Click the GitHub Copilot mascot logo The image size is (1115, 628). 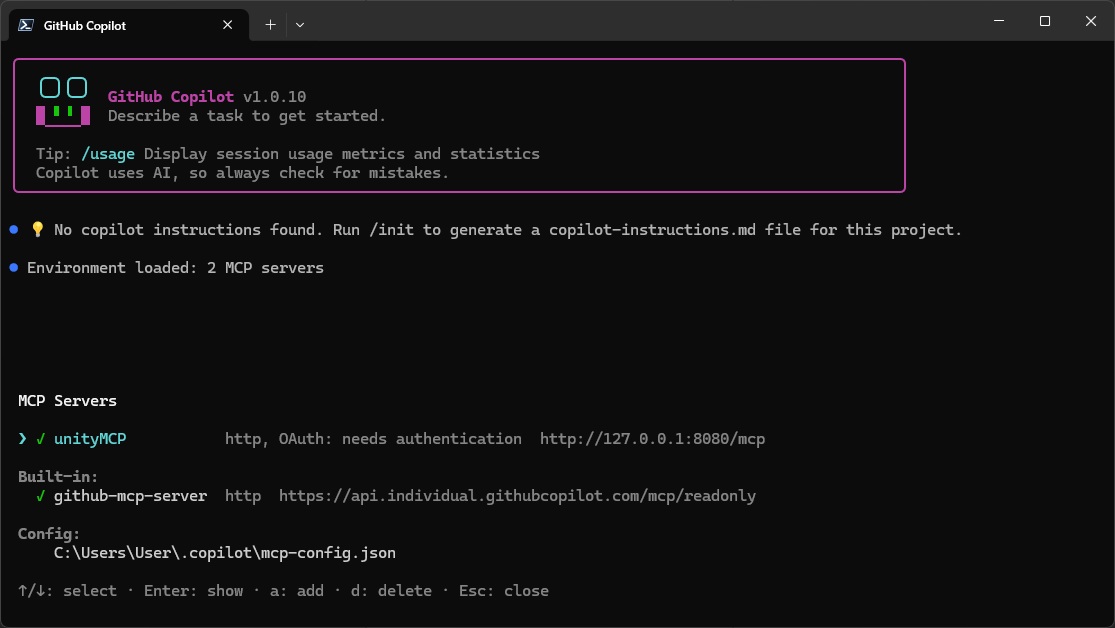[63, 102]
